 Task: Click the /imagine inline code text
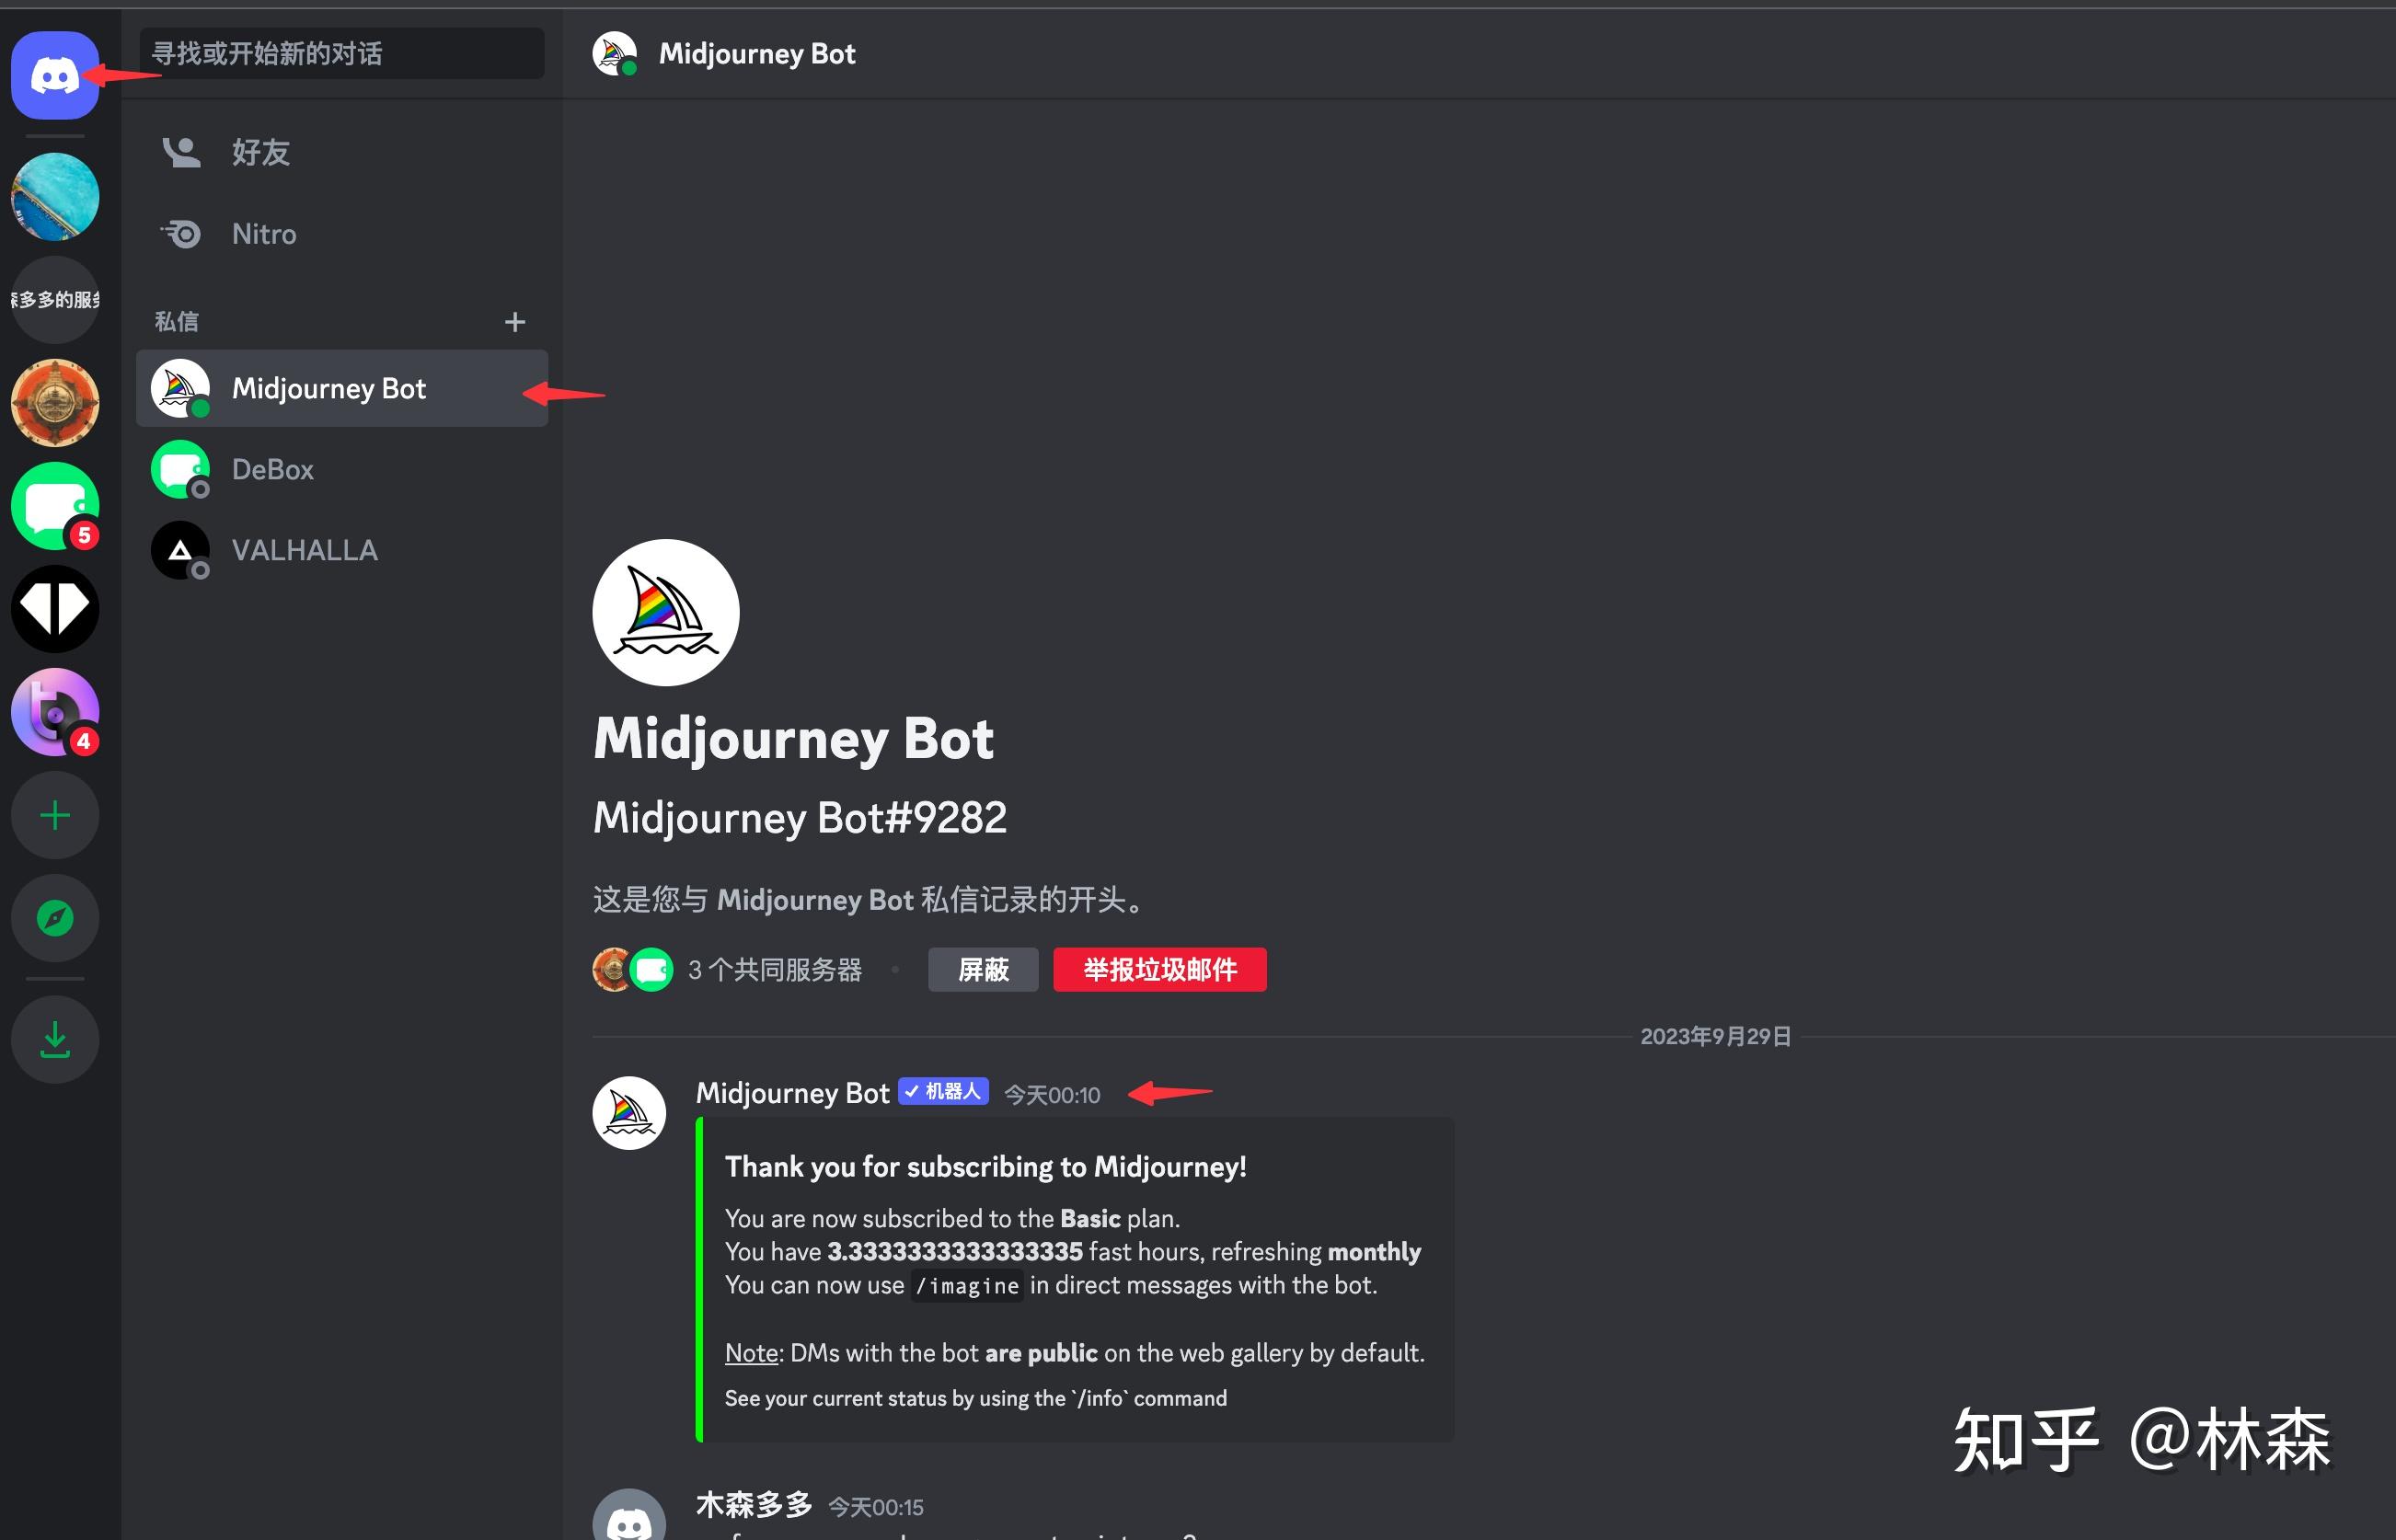coord(967,1286)
